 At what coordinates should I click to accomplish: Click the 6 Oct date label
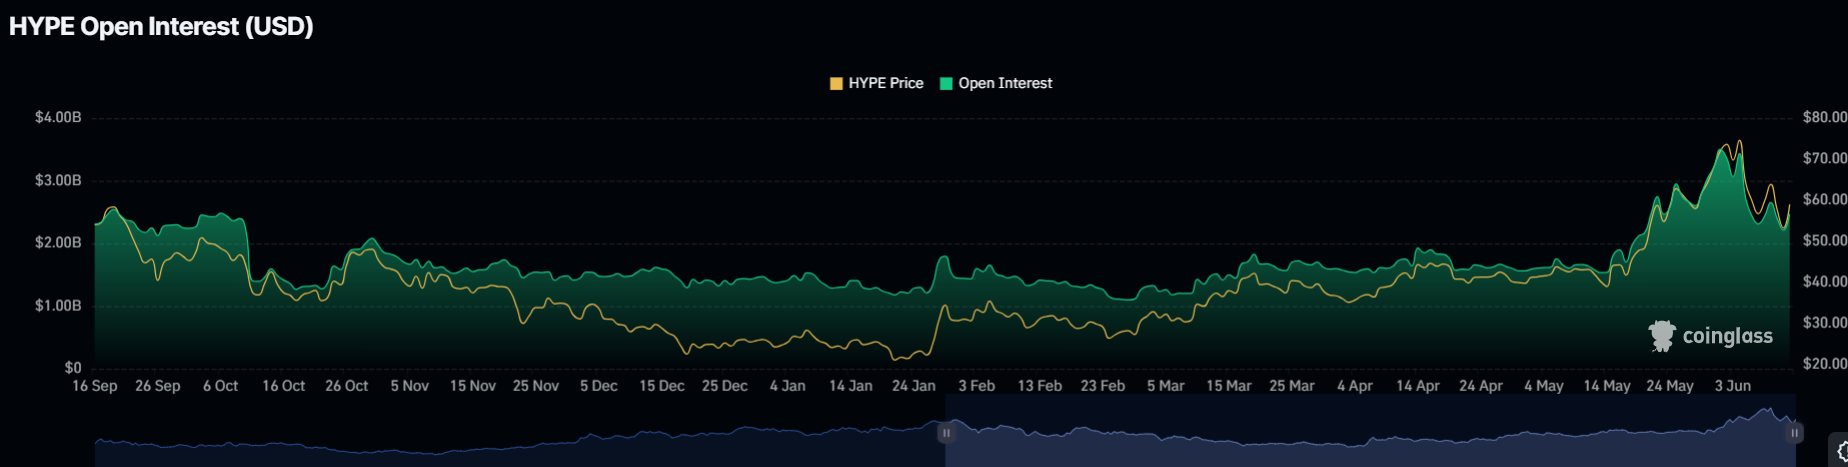click(221, 386)
